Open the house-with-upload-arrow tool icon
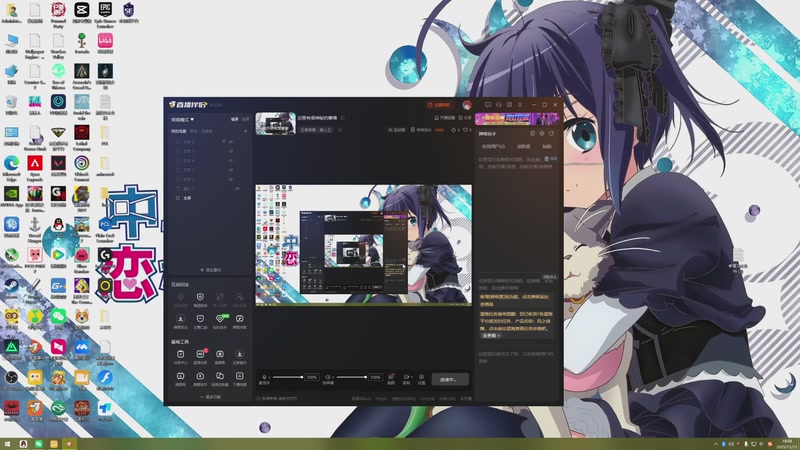The width and height of the screenshot is (800, 450). (200, 376)
